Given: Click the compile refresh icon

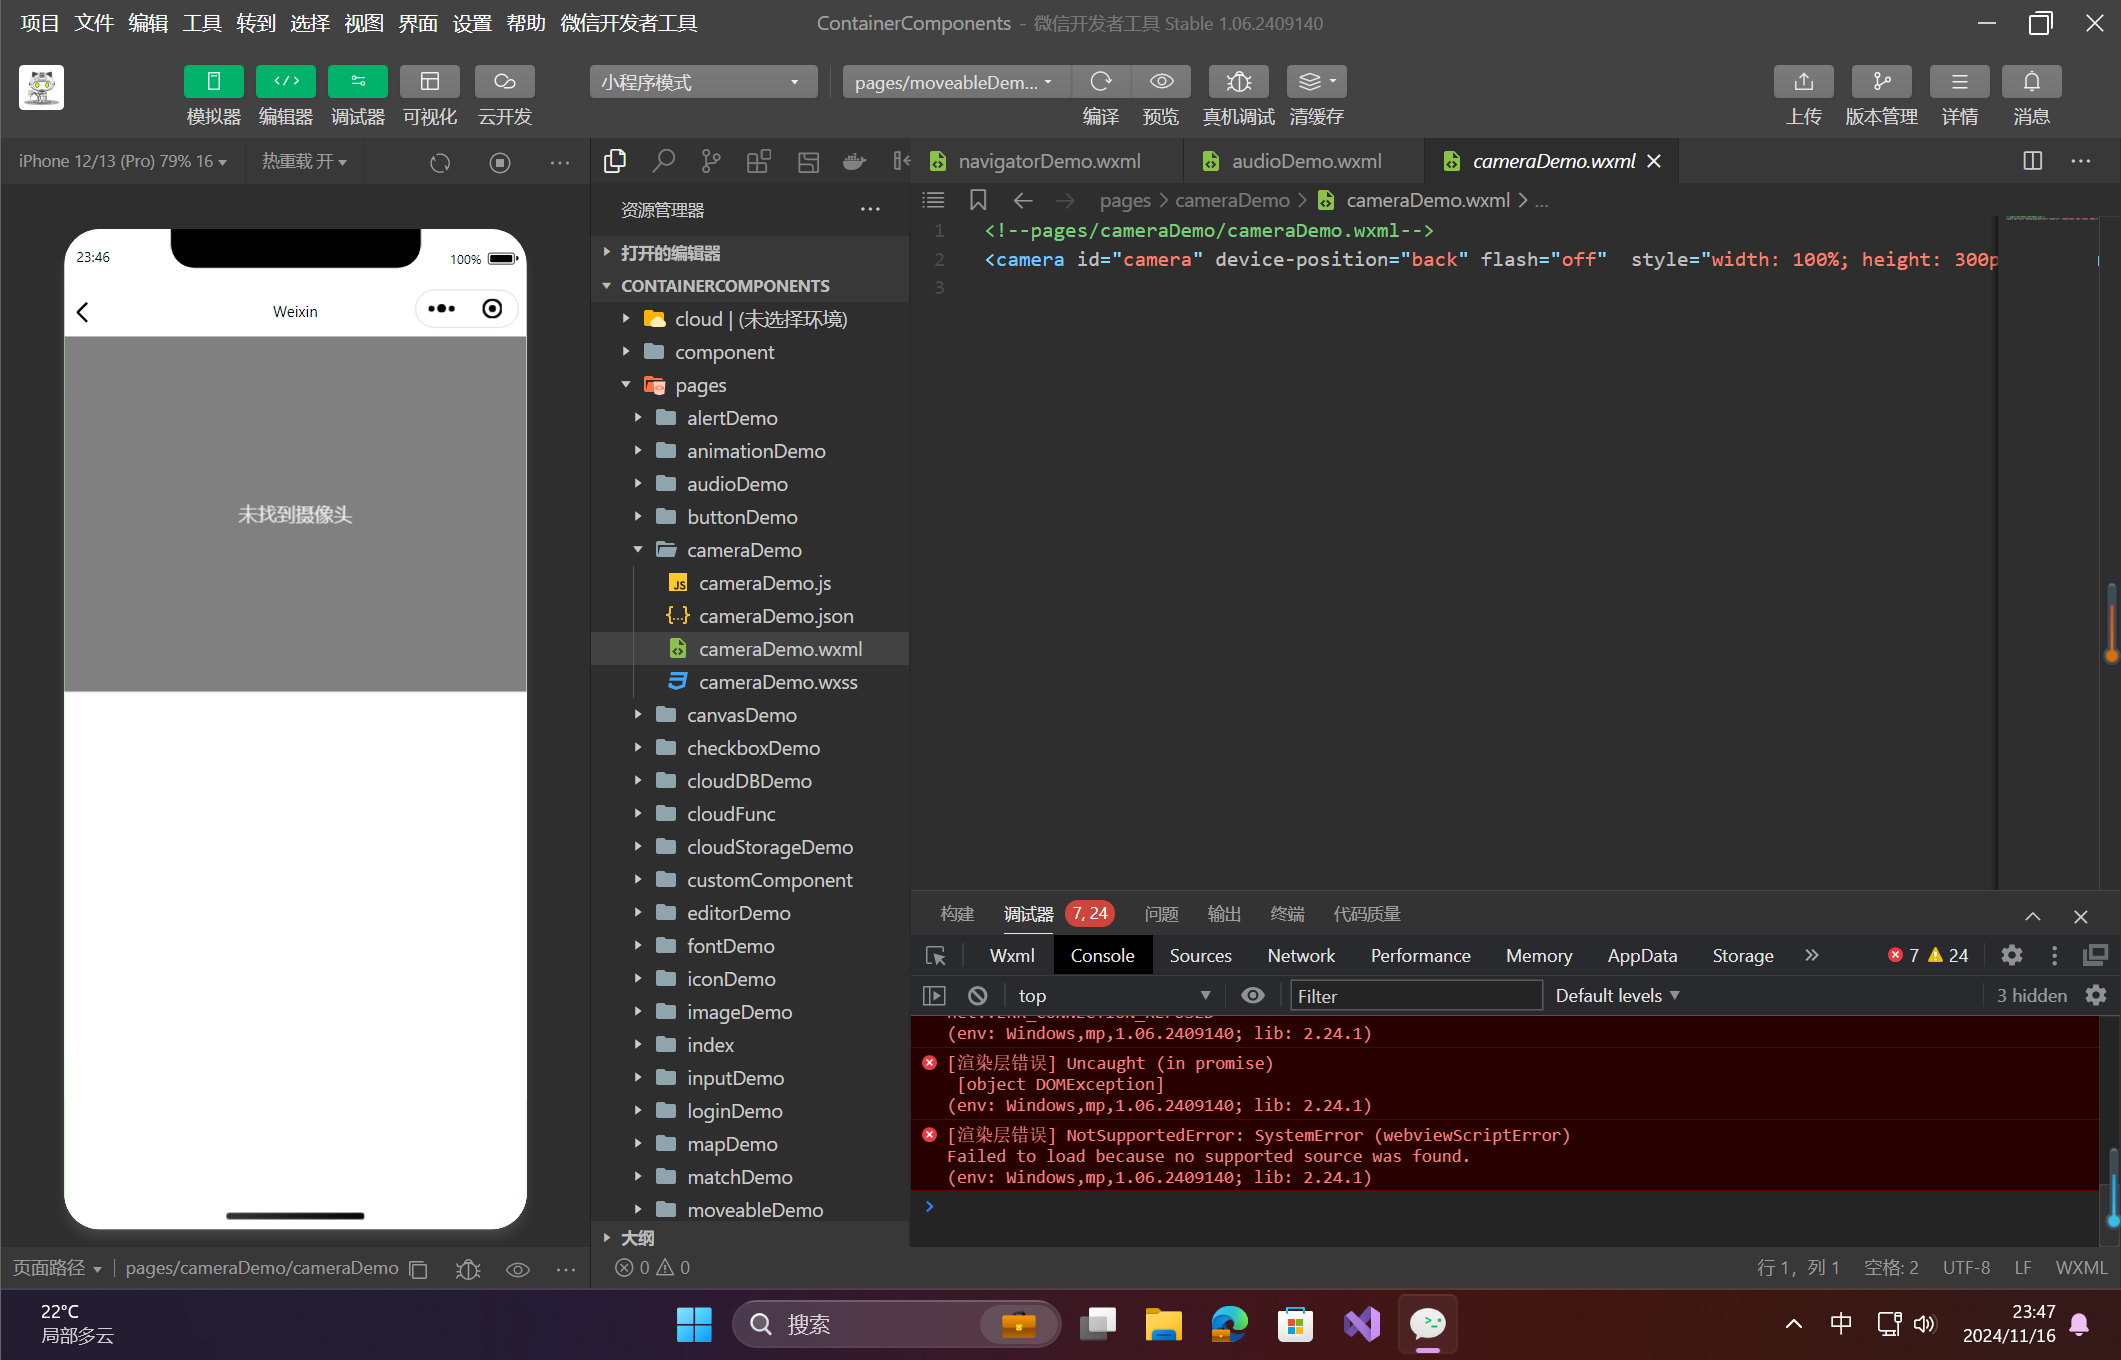Looking at the screenshot, I should (1100, 82).
